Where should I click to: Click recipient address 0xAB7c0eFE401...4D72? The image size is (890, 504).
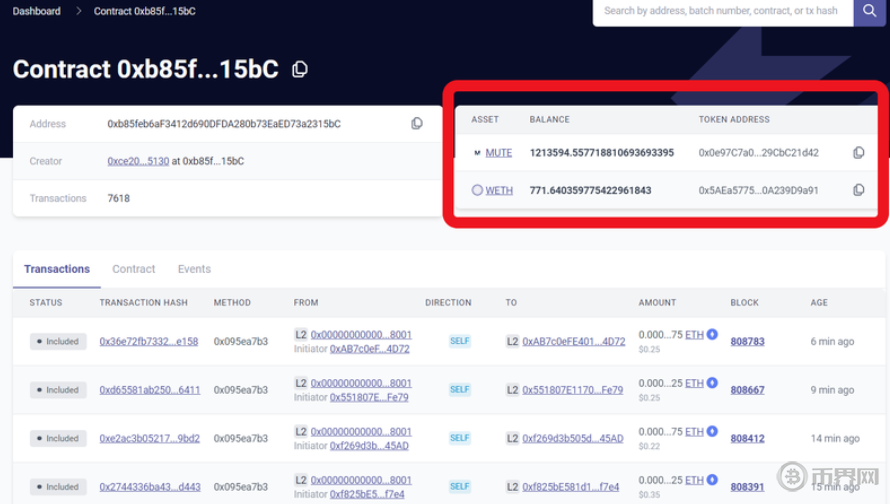tap(573, 341)
